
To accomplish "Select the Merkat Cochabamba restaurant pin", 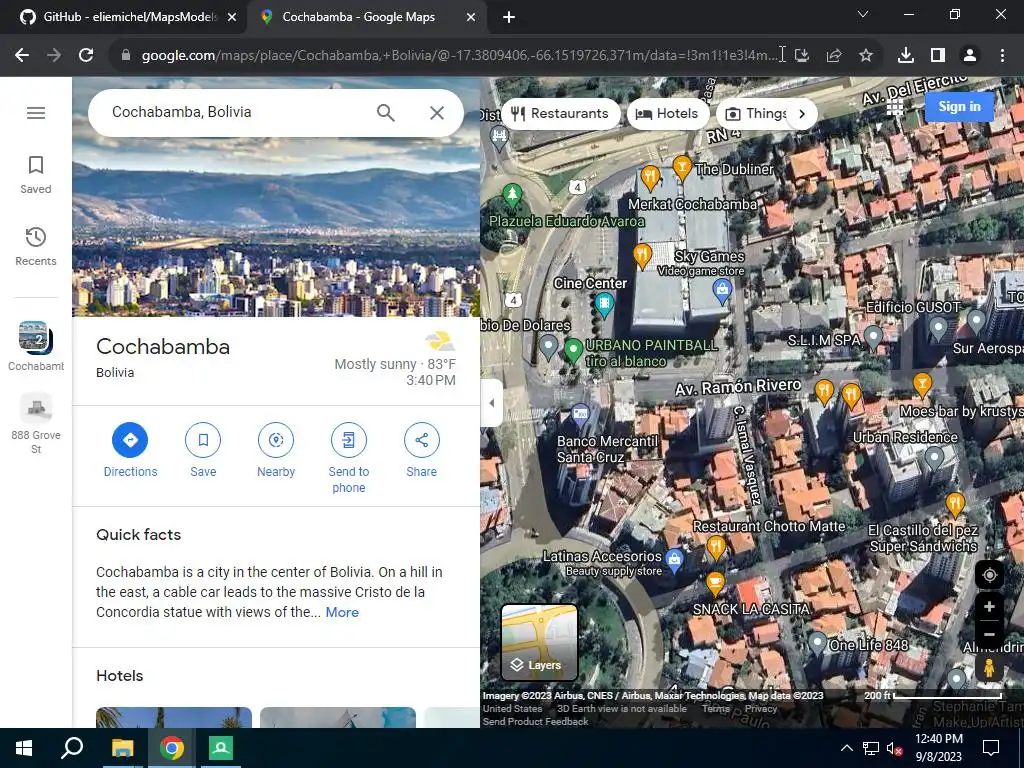I will coord(650,177).
